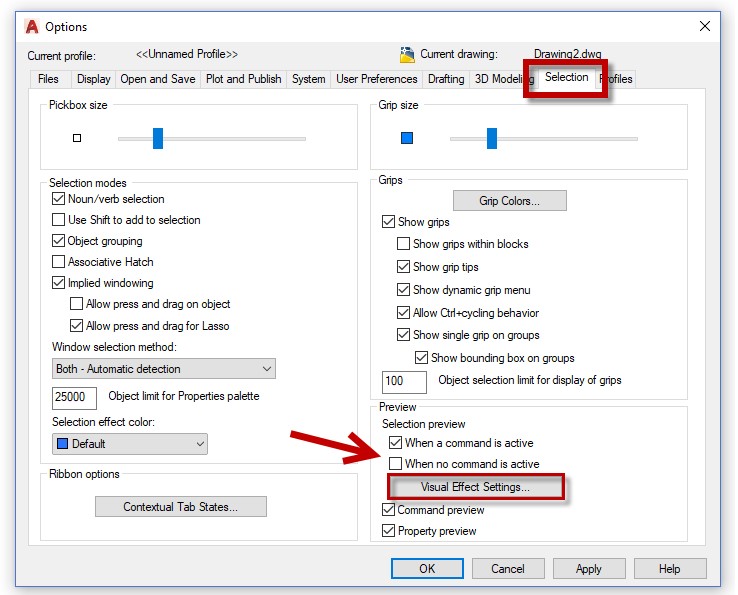Toggle Implied windowing checkbox
The image size is (738, 595).
[58, 282]
